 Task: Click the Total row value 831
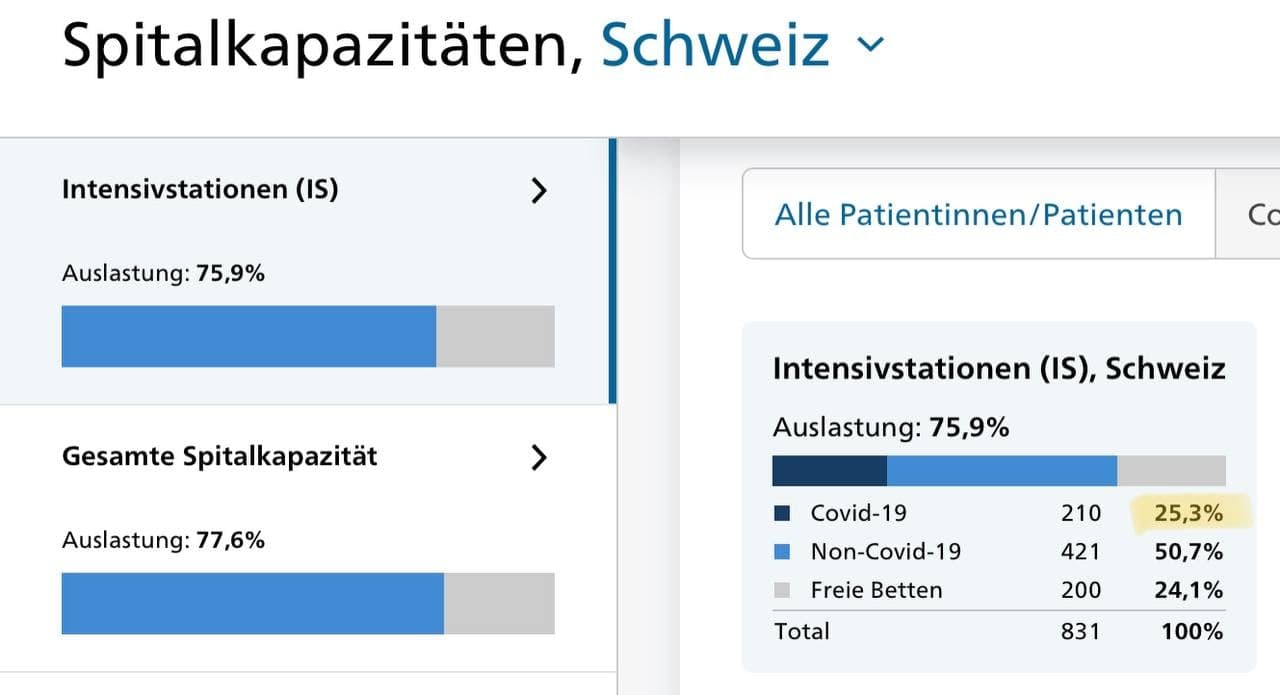click(x=1080, y=631)
